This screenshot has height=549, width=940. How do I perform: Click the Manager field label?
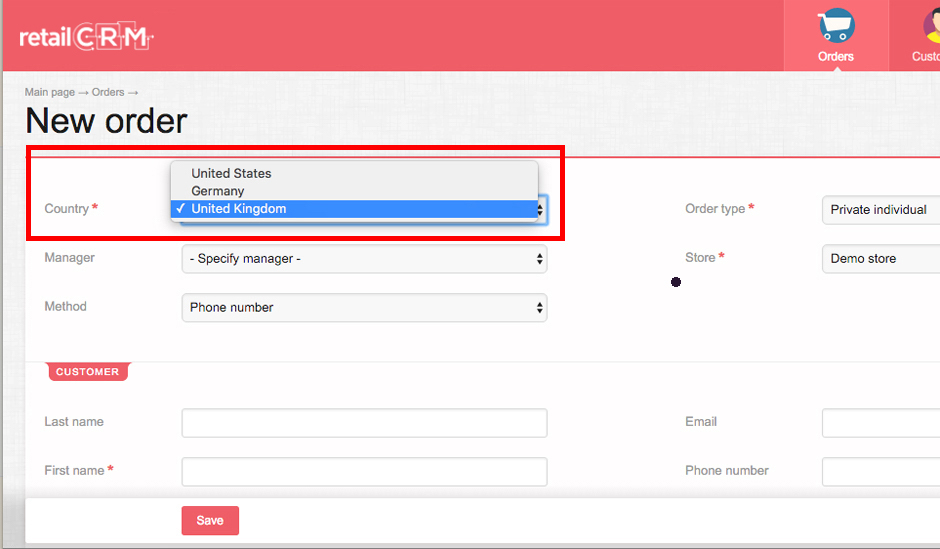coord(70,258)
